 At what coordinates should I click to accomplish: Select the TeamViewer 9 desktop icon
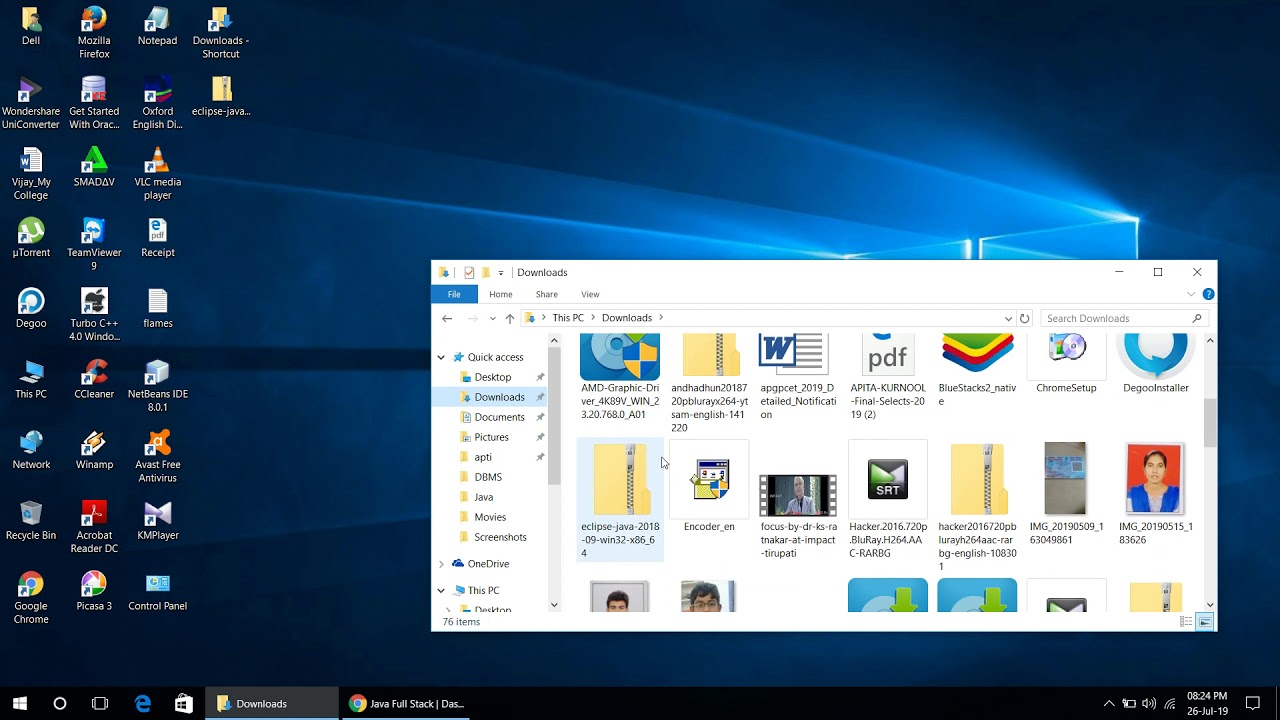[94, 245]
